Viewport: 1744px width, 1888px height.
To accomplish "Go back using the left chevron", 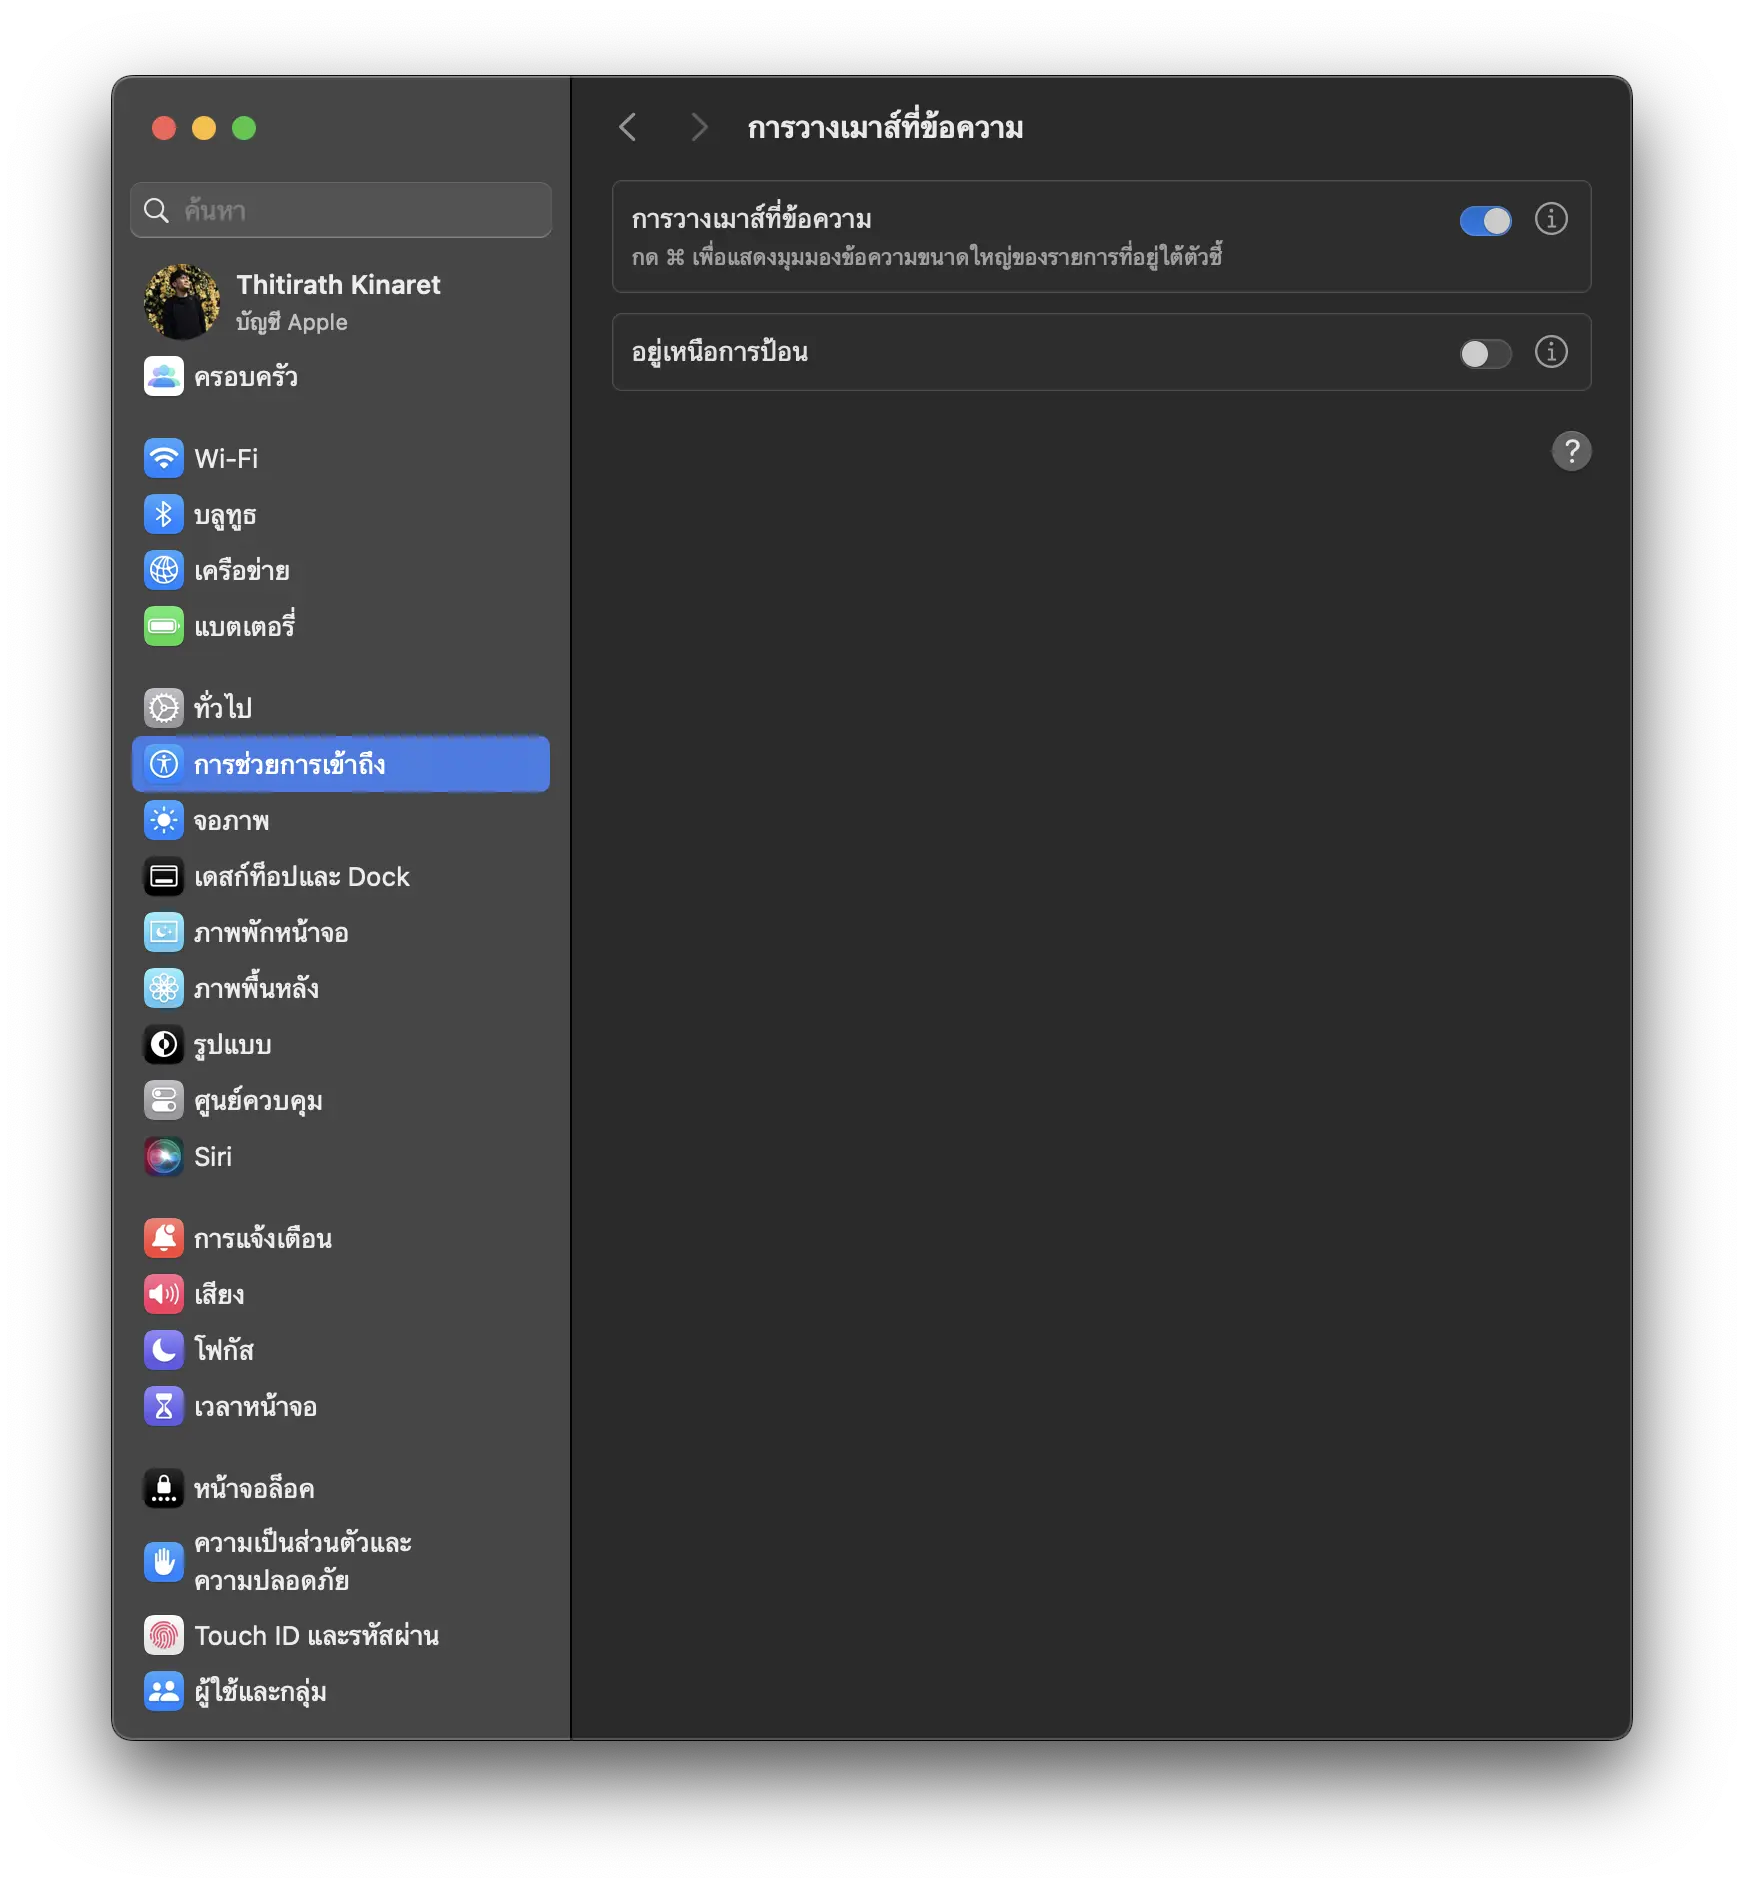I will pyautogui.click(x=628, y=128).
